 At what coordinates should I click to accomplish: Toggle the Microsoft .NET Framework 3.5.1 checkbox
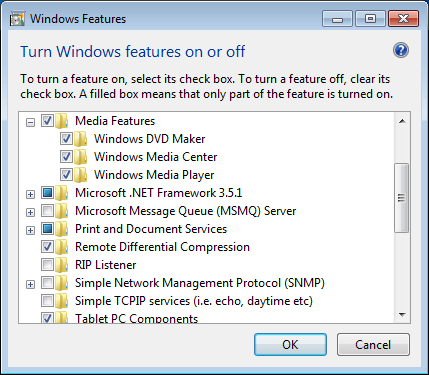47,192
